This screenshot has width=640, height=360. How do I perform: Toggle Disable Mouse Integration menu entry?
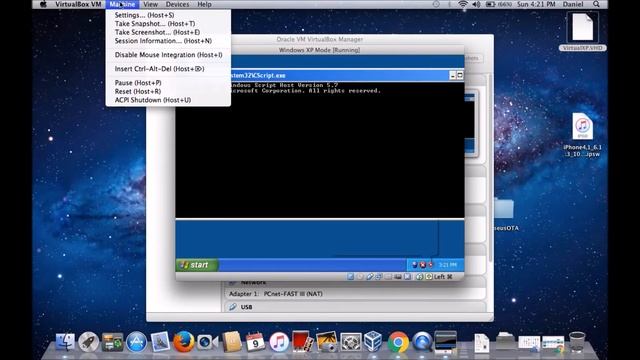[168, 55]
